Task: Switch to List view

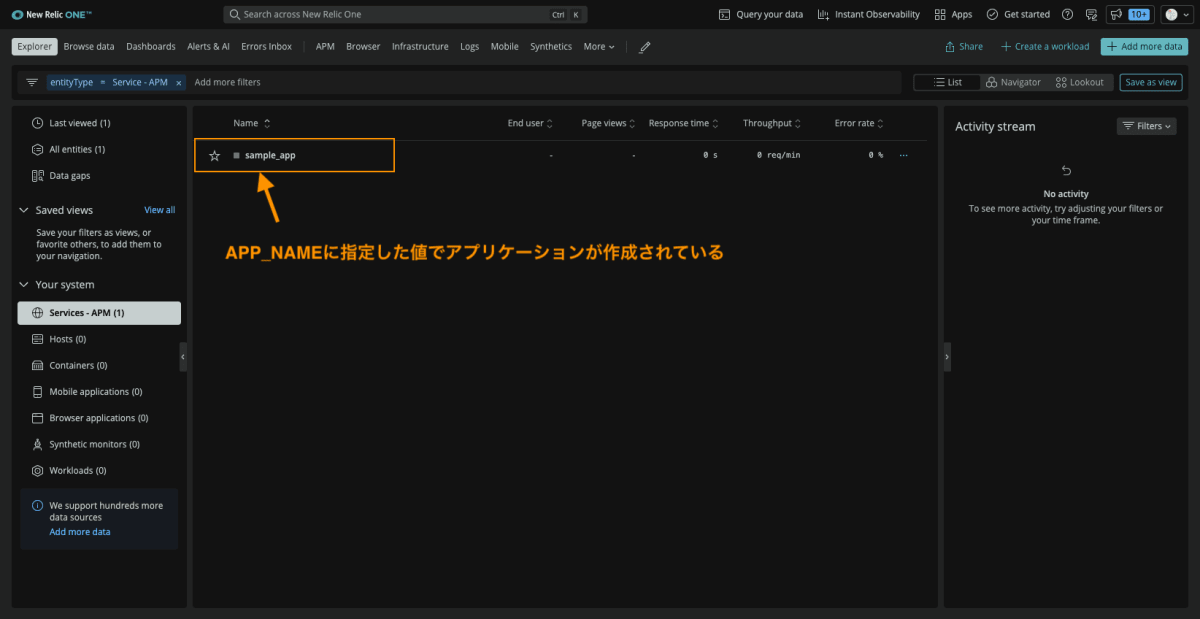Action: (946, 82)
